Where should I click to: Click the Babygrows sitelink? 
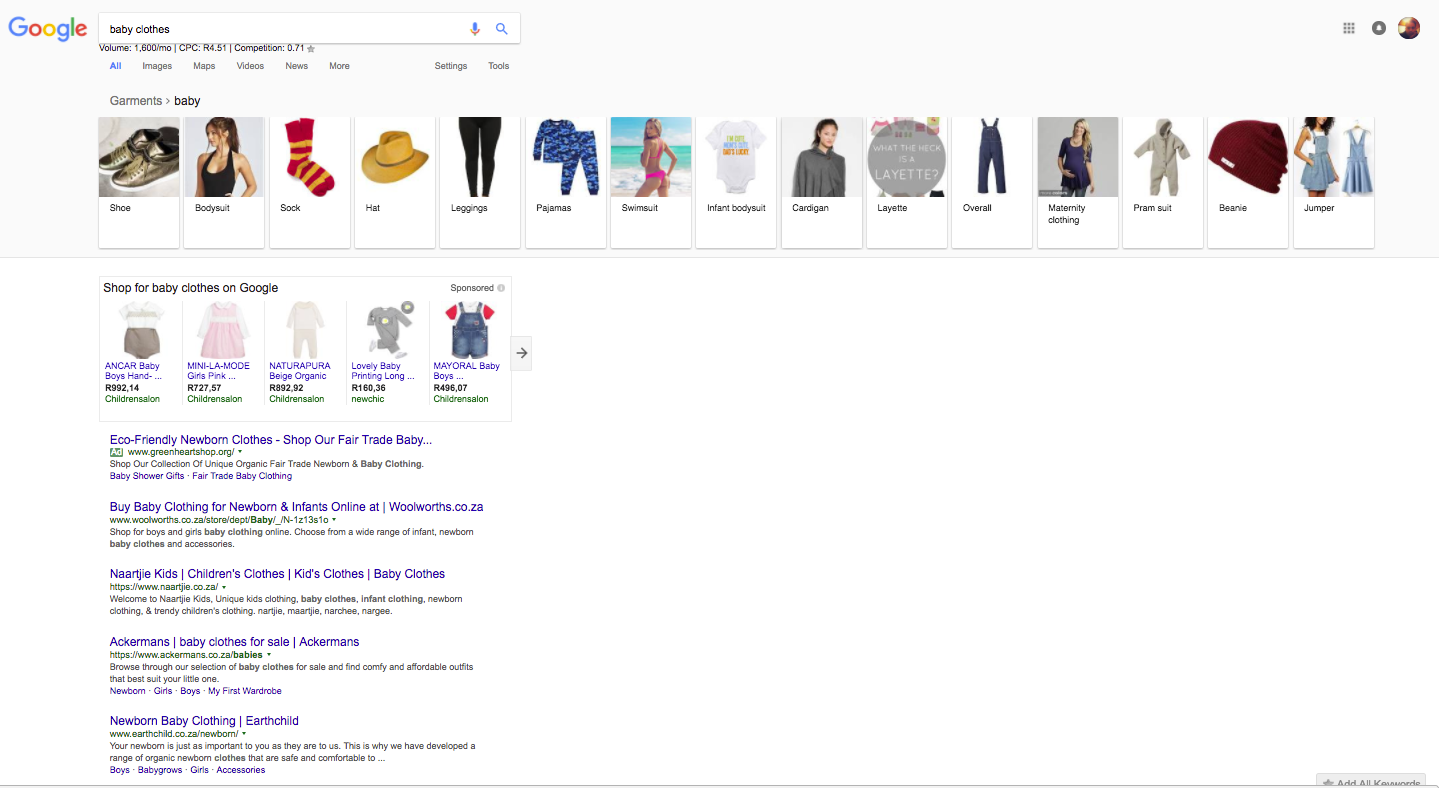(160, 770)
